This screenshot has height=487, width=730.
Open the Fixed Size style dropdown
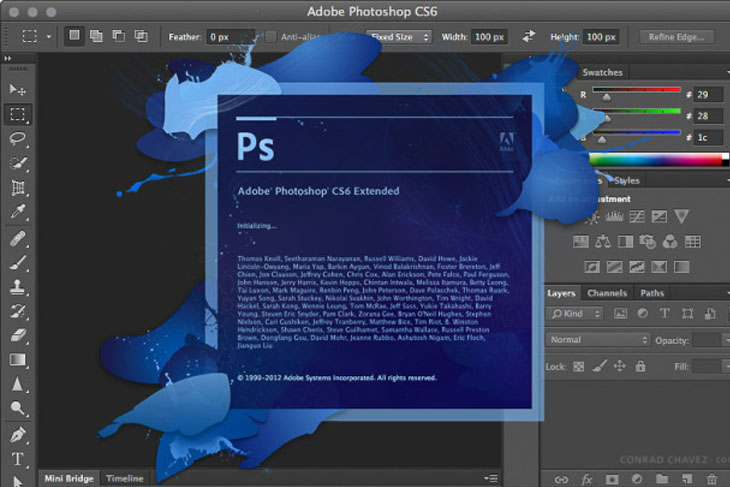399,37
